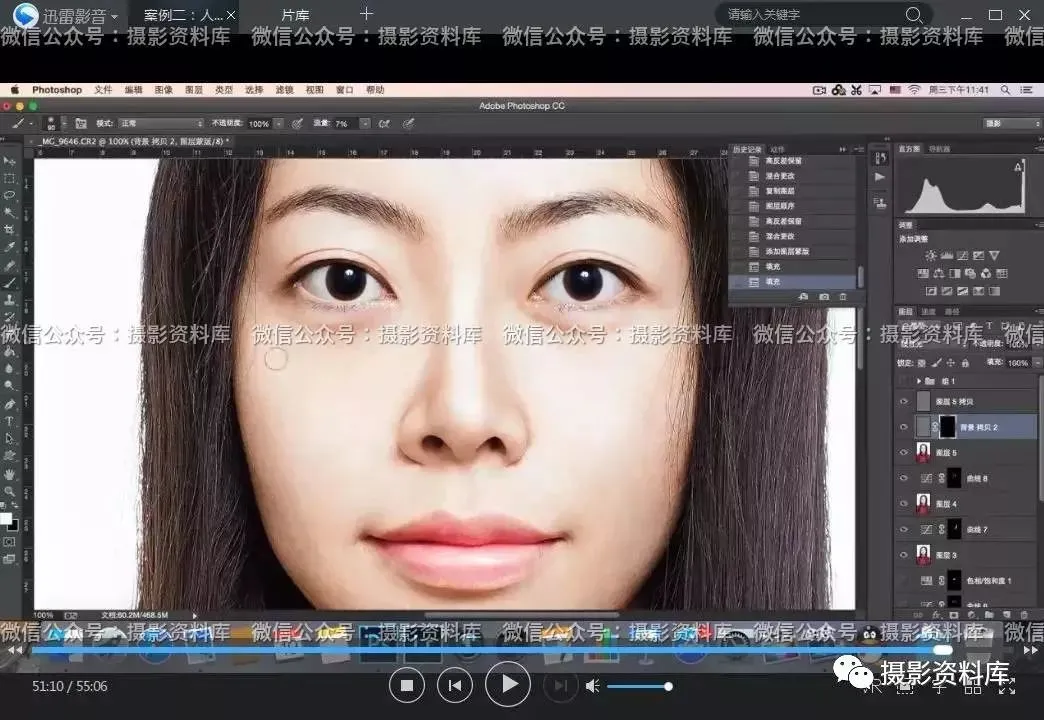Open 迅雷影音 app menu dropdown
This screenshot has height=720, width=1044.
point(115,16)
